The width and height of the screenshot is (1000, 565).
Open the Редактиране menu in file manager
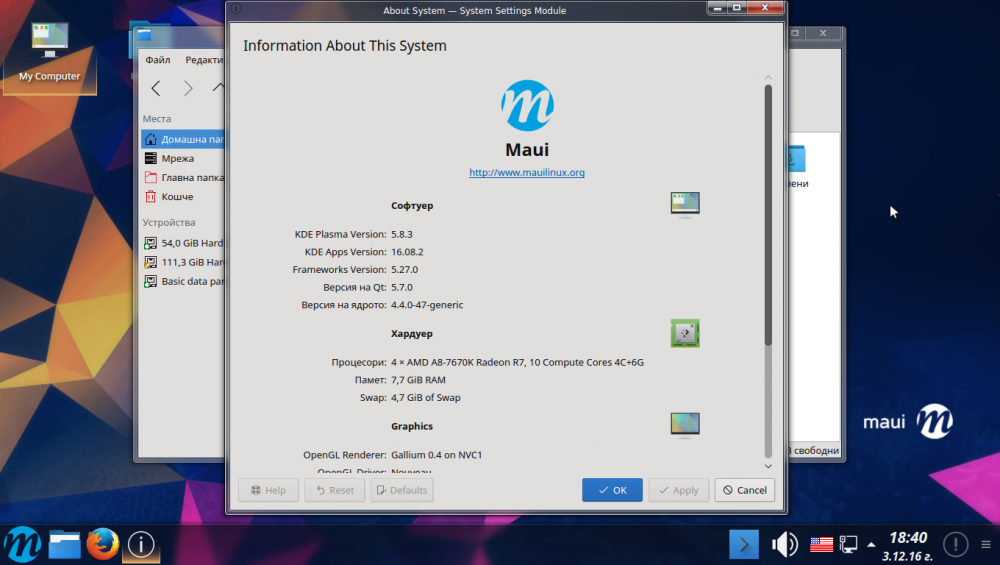coord(204,59)
